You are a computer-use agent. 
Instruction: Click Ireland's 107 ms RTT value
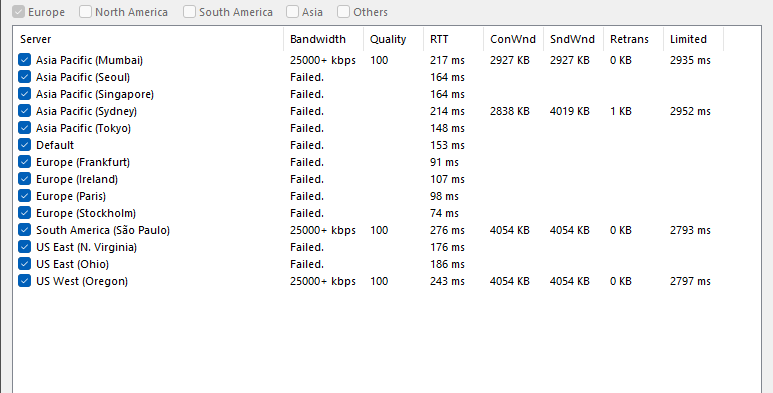[447, 179]
